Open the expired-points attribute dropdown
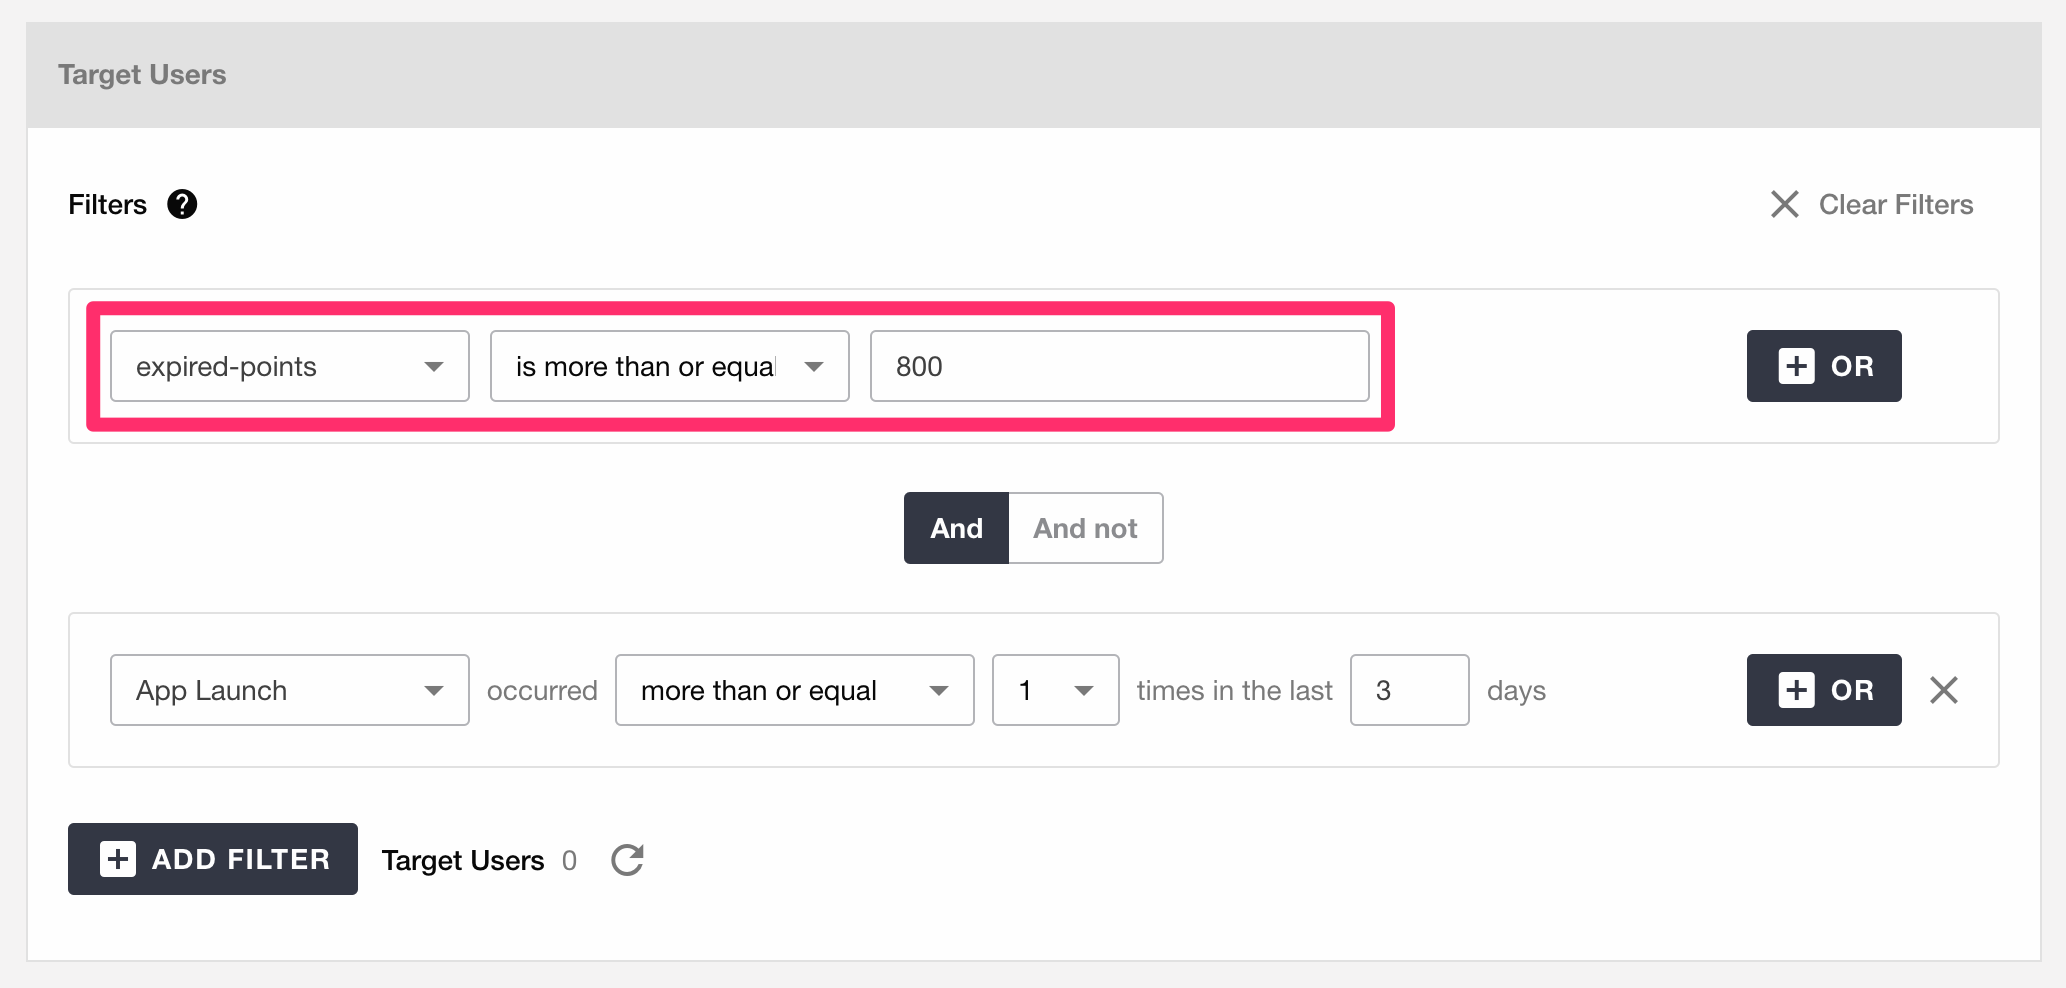The width and height of the screenshot is (2066, 988). click(290, 366)
